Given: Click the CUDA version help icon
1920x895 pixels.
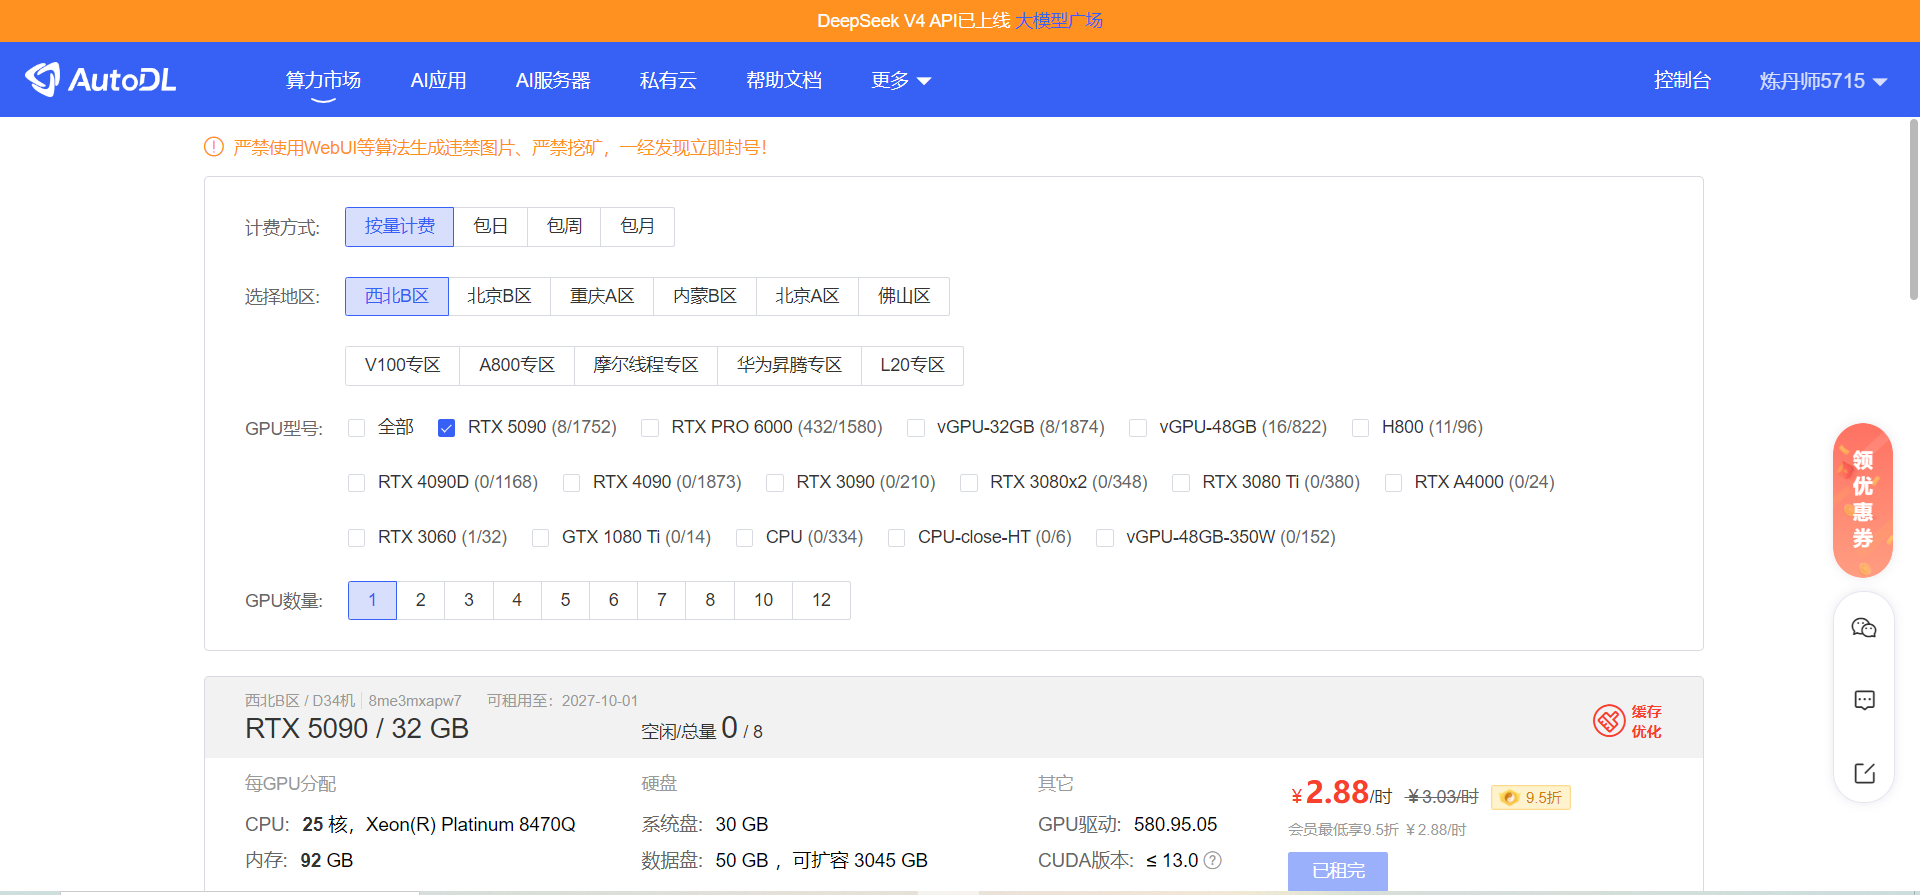Looking at the screenshot, I should pyautogui.click(x=1213, y=860).
